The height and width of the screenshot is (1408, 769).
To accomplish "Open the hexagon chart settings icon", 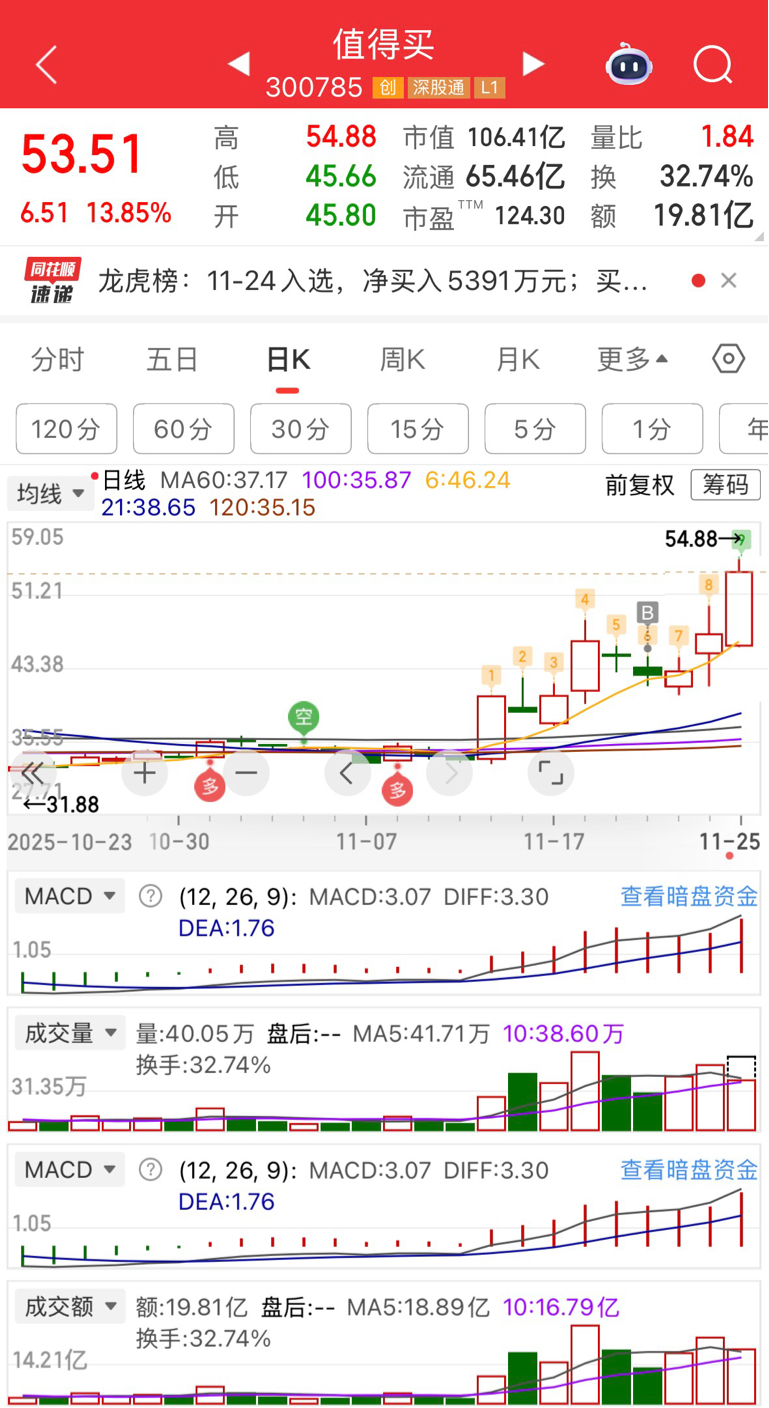I will pyautogui.click(x=729, y=359).
